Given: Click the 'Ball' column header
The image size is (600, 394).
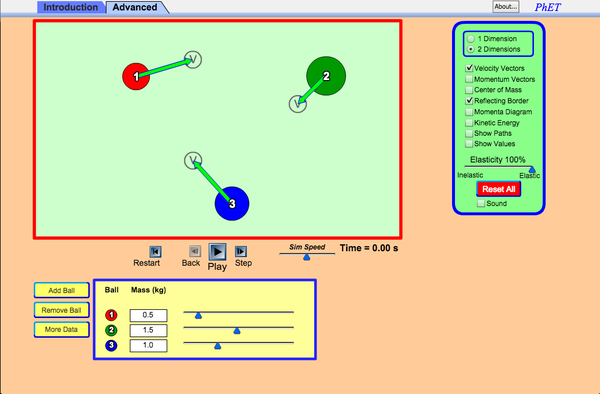Looking at the screenshot, I should (x=111, y=290).
